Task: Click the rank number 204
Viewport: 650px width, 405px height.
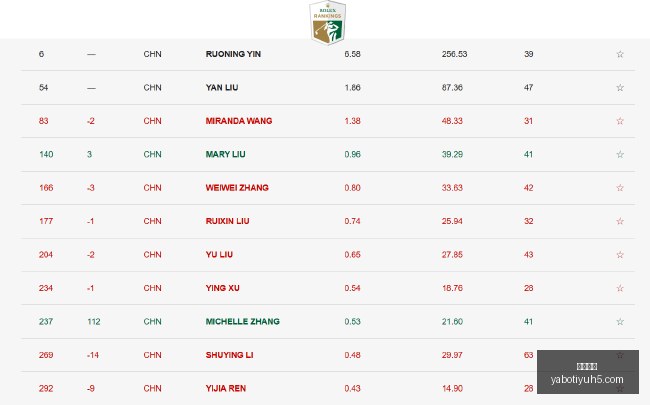Action: point(46,255)
